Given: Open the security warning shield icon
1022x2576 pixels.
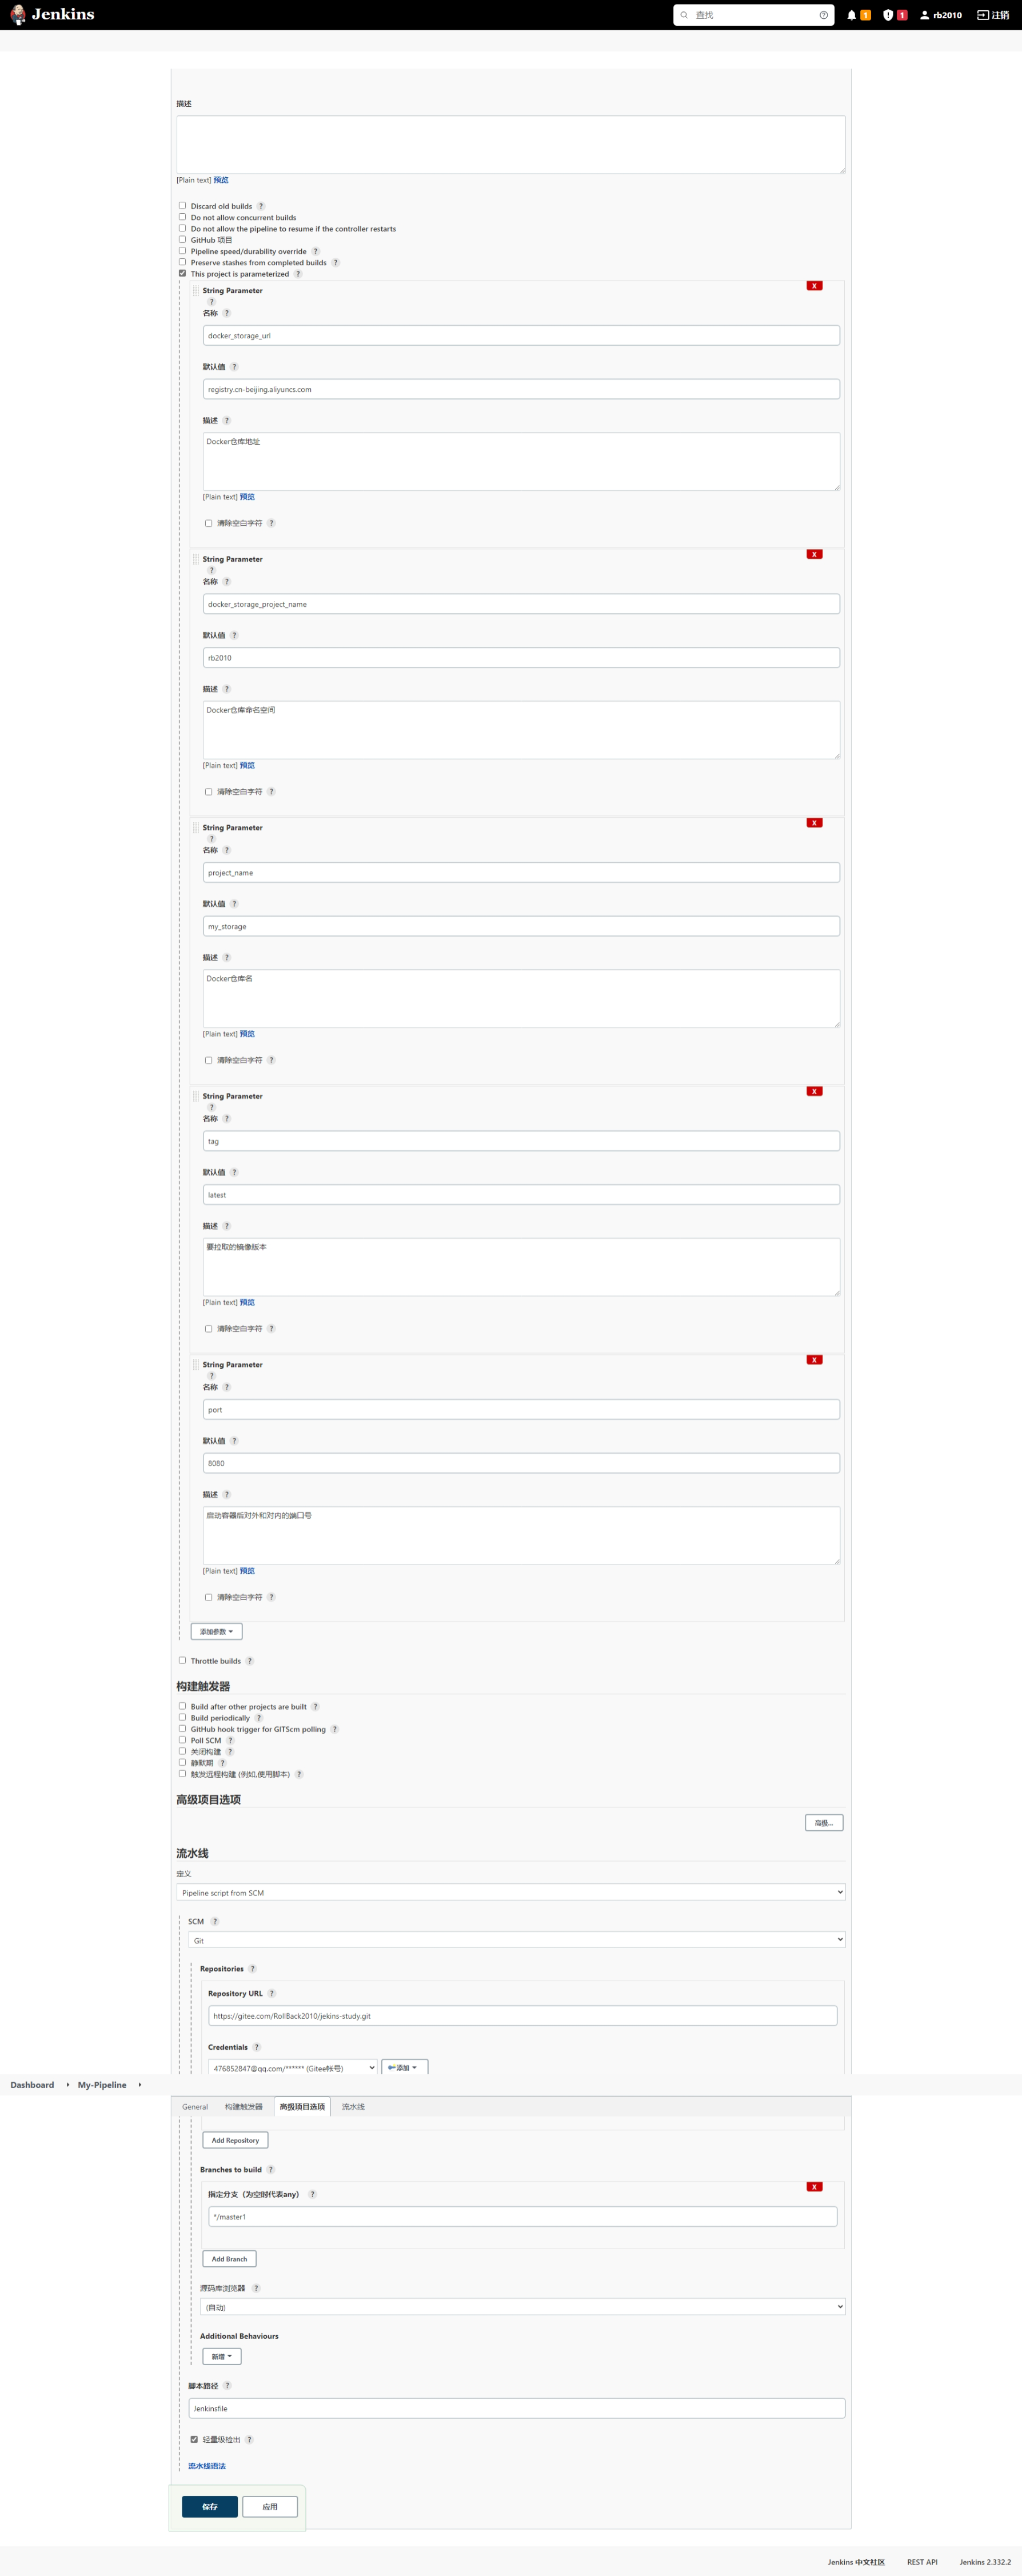Looking at the screenshot, I should pyautogui.click(x=888, y=15).
